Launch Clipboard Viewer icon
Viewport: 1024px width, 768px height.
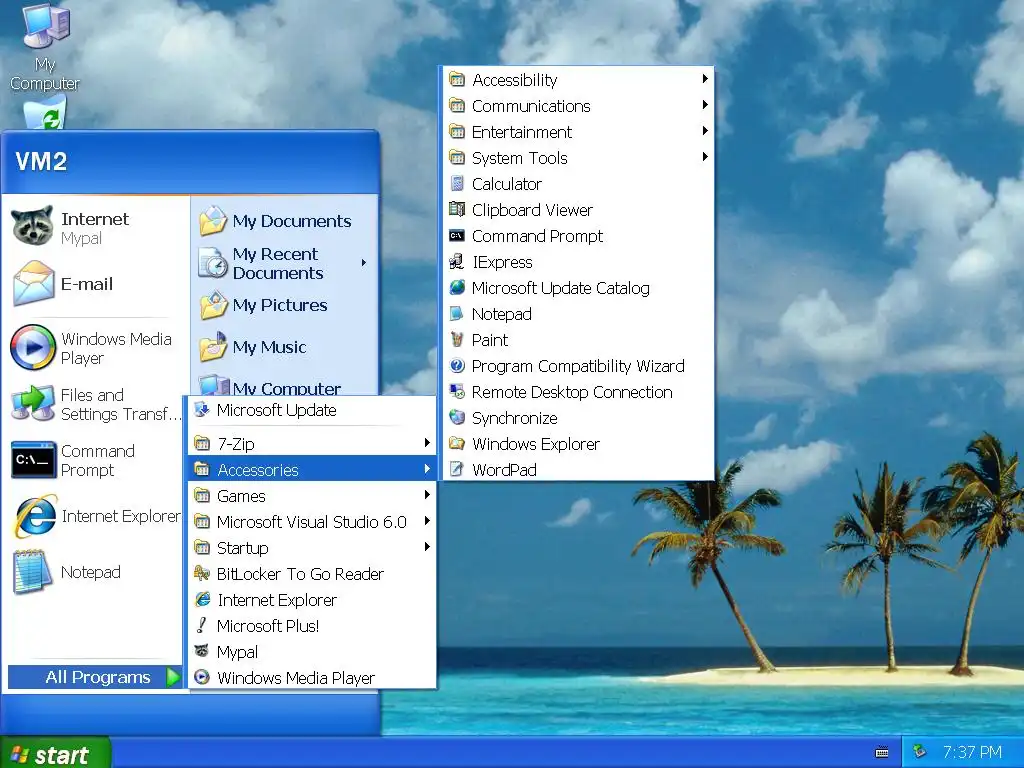pyautogui.click(x=457, y=210)
